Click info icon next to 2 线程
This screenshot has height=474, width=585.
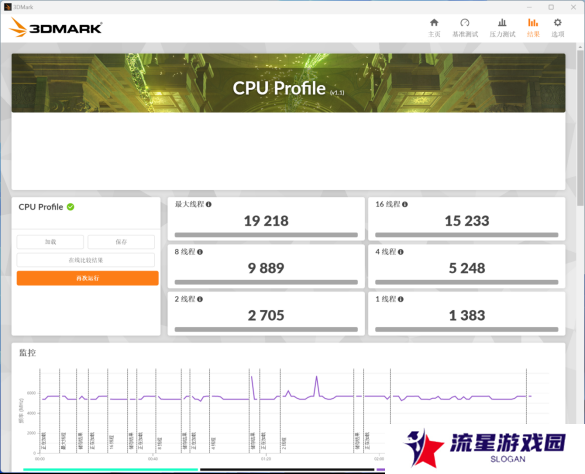[200, 299]
